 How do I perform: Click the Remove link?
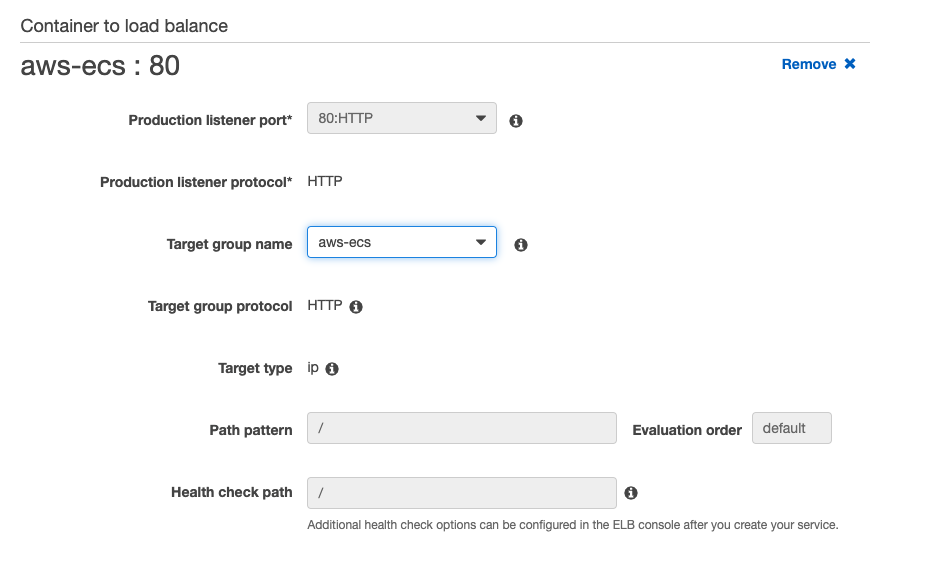tap(808, 64)
